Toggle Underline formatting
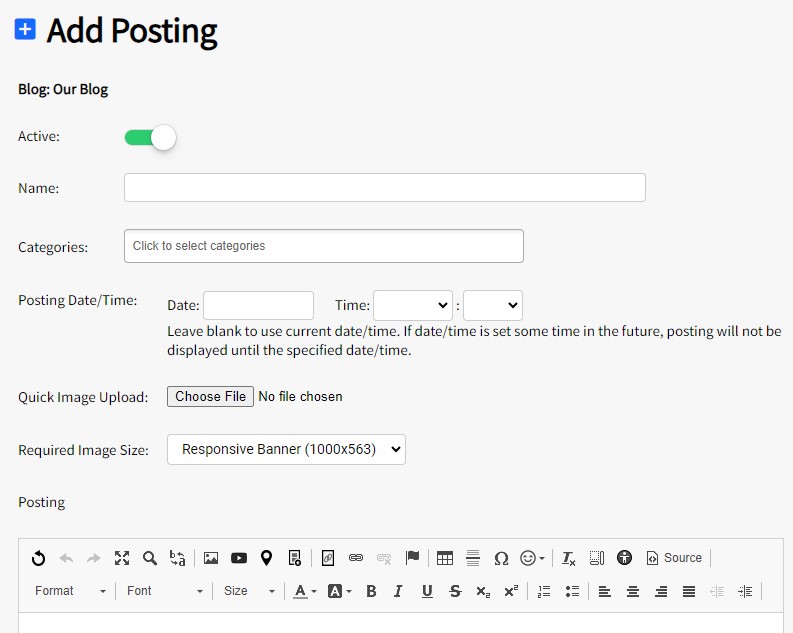793x633 pixels. pos(427,591)
